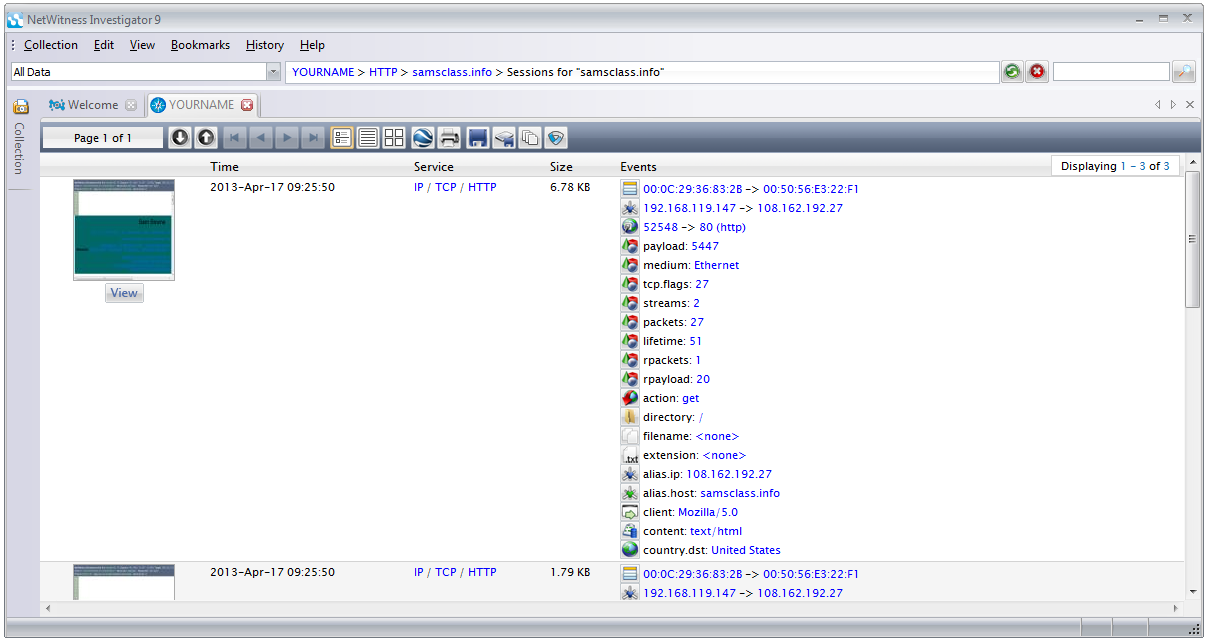Switch to the Welcome tab
The height and width of the screenshot is (644, 1209).
click(x=93, y=105)
